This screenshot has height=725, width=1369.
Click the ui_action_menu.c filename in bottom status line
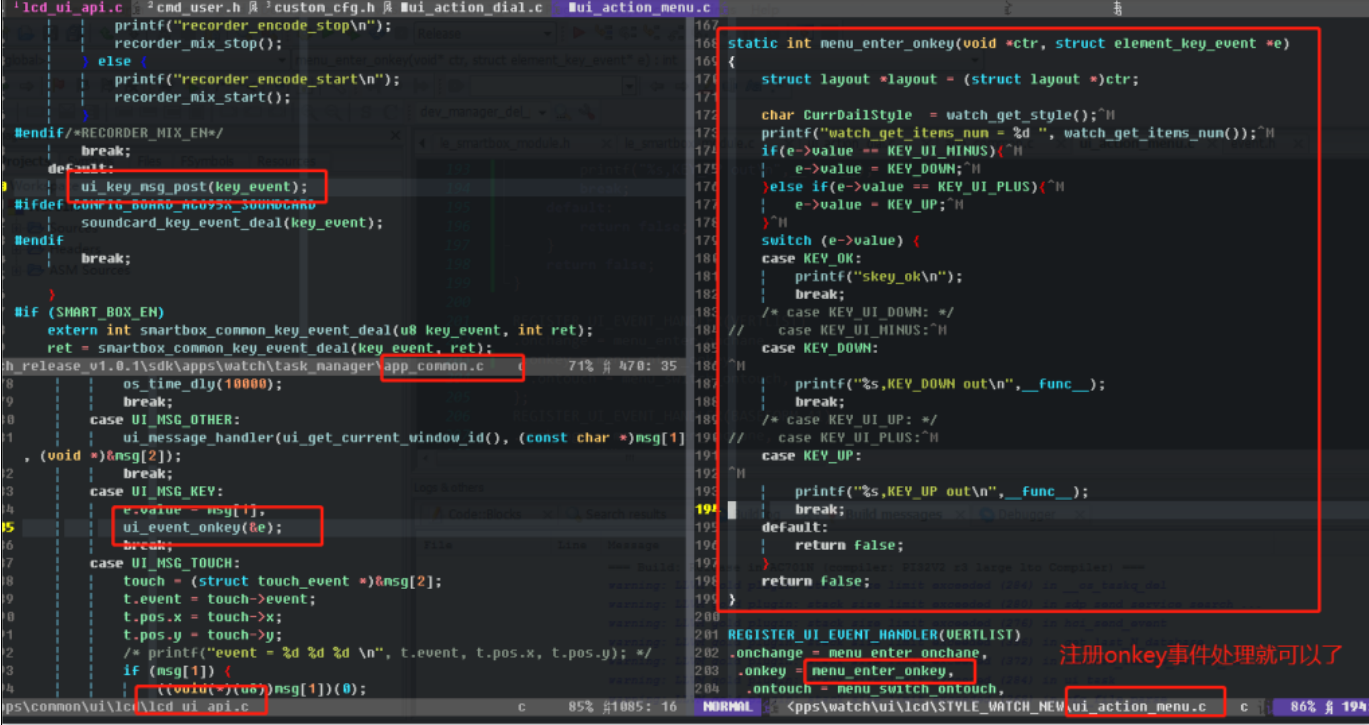coord(1138,706)
